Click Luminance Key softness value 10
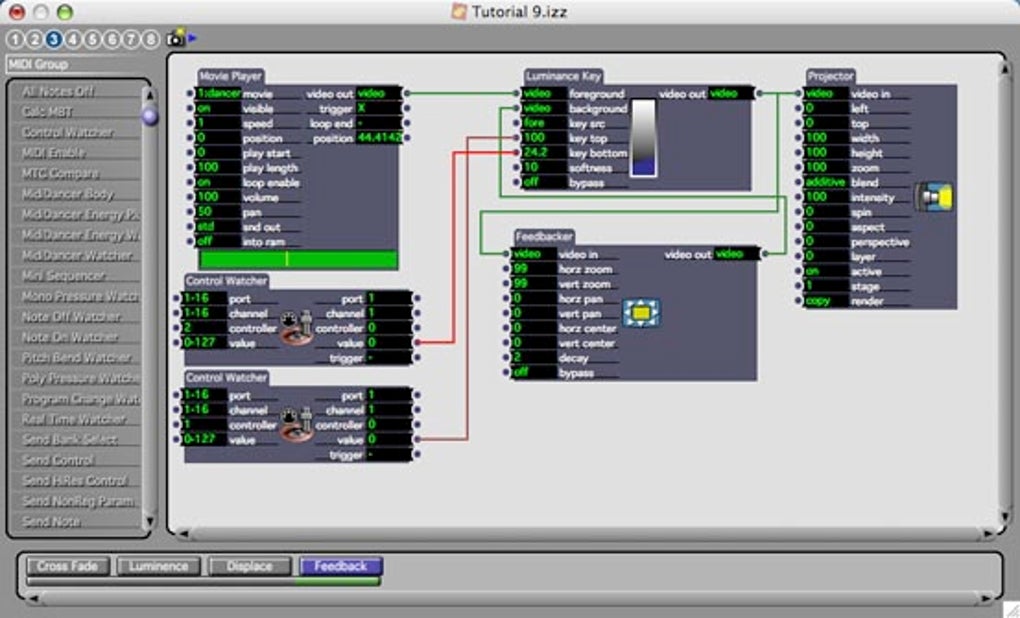The width and height of the screenshot is (1020, 618). 544,167
